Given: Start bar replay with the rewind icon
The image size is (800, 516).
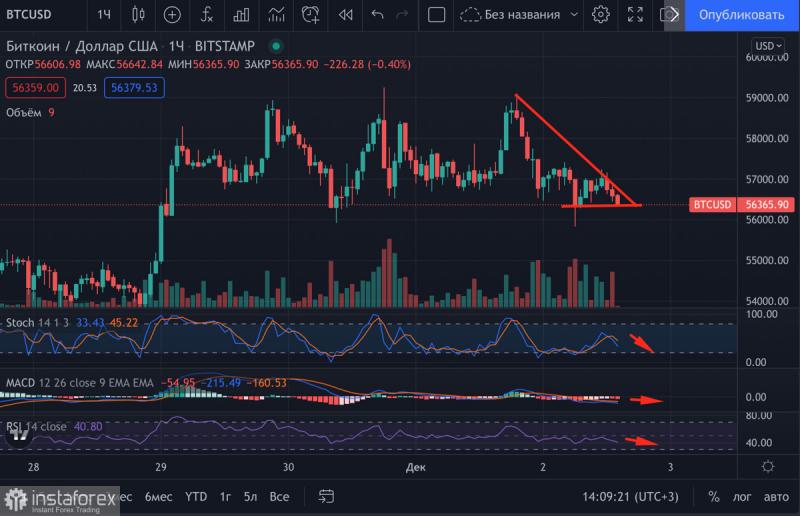Looking at the screenshot, I should pyautogui.click(x=345, y=14).
